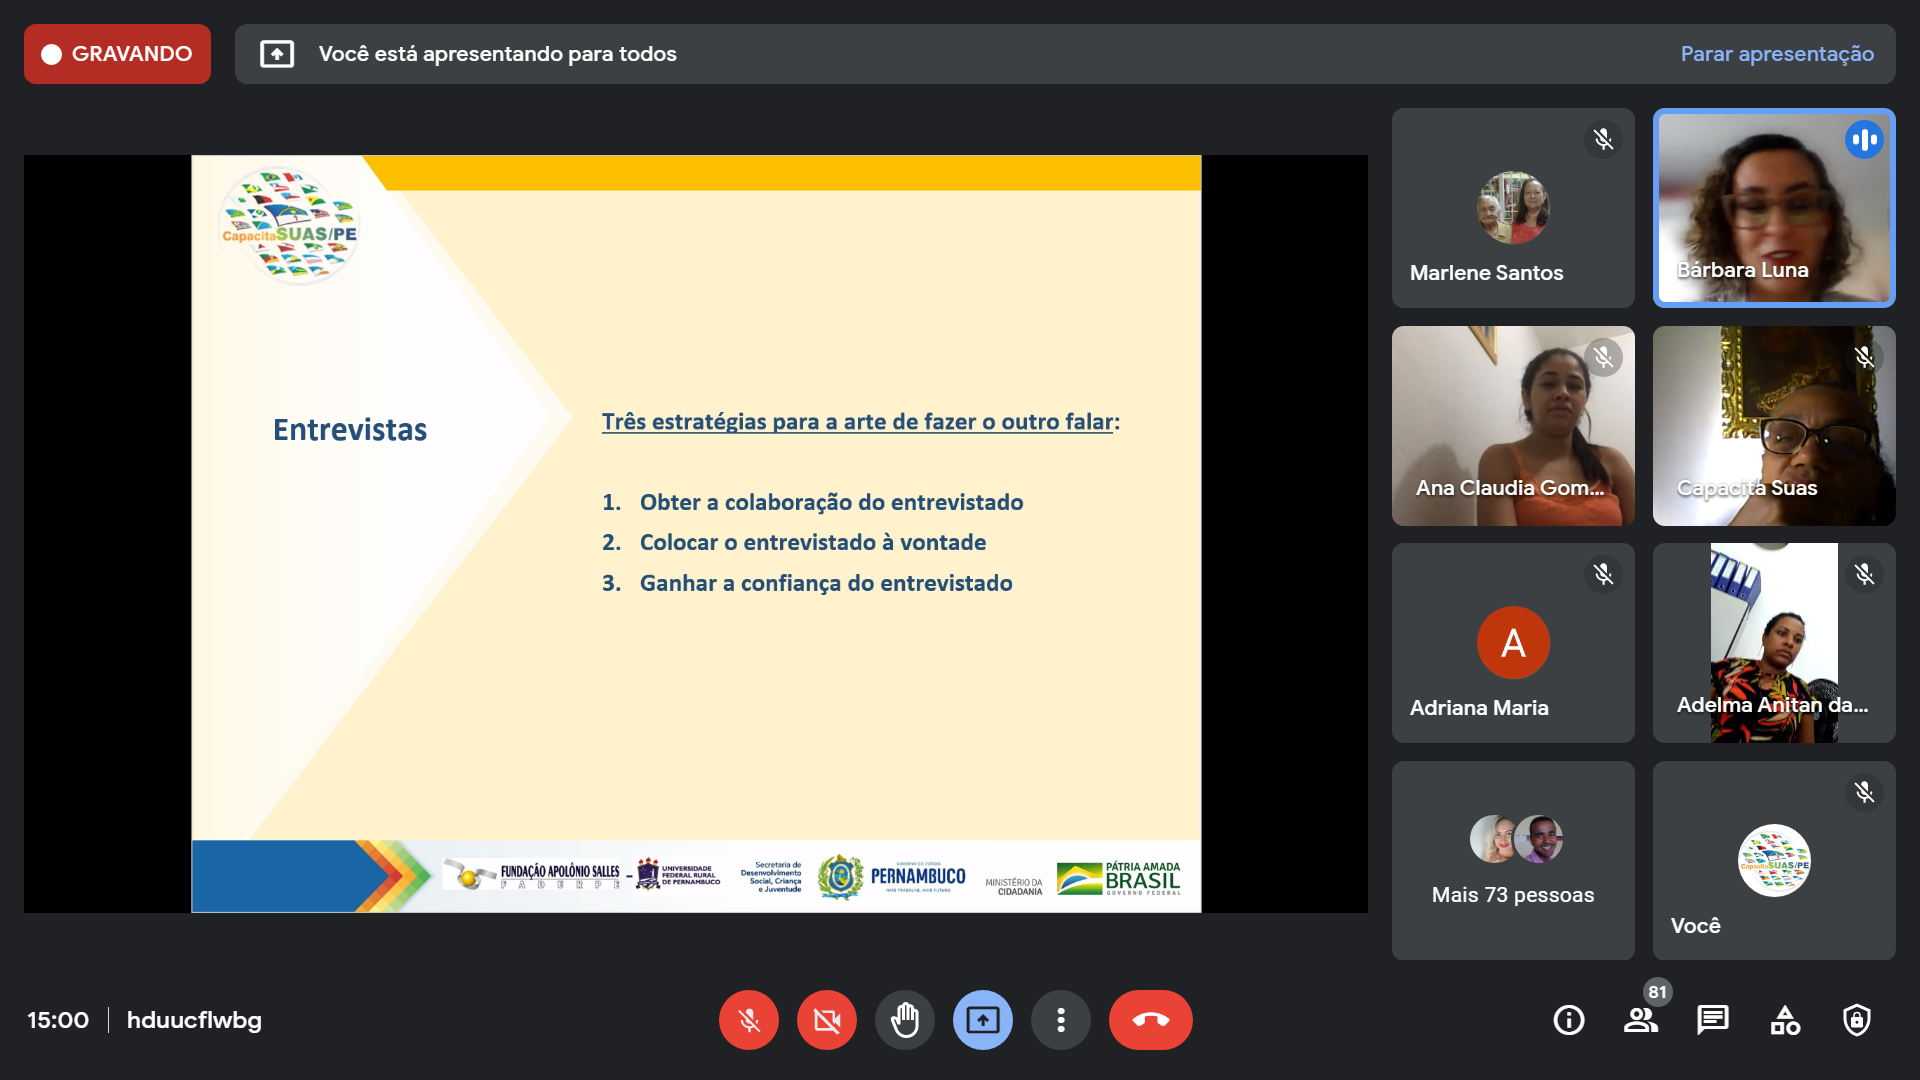Raise hand in the meeting

pyautogui.click(x=904, y=1020)
